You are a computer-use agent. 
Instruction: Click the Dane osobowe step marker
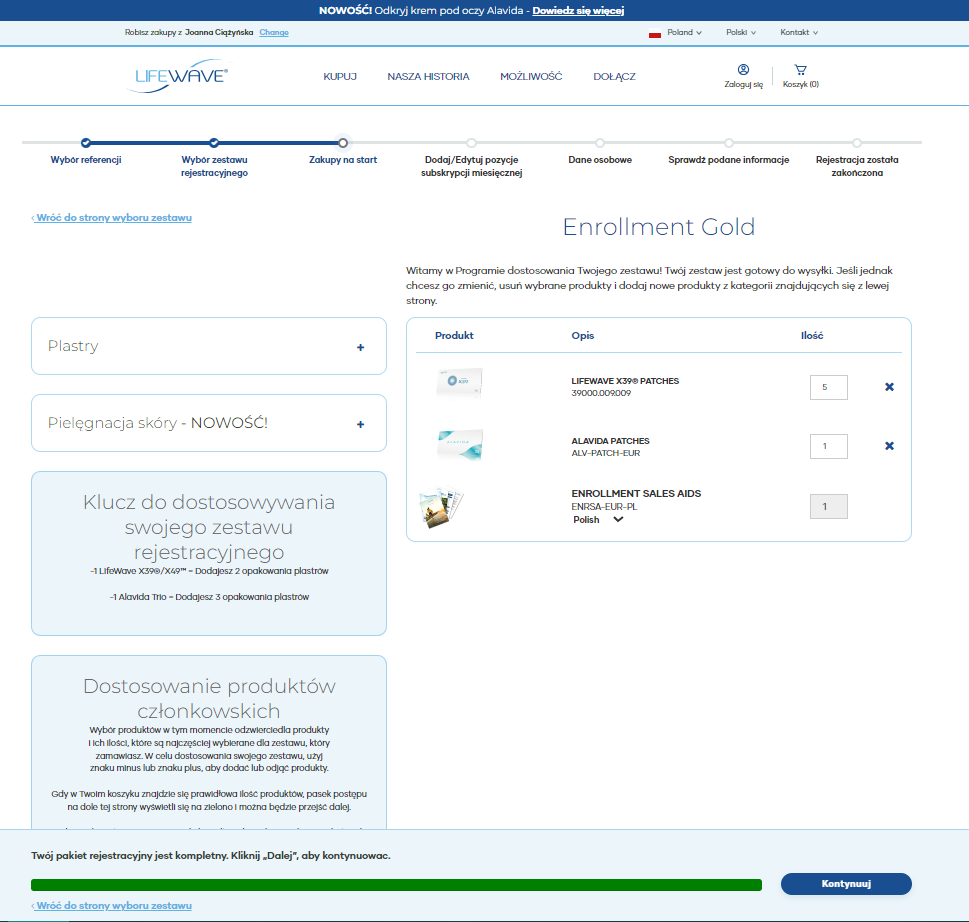tap(600, 143)
